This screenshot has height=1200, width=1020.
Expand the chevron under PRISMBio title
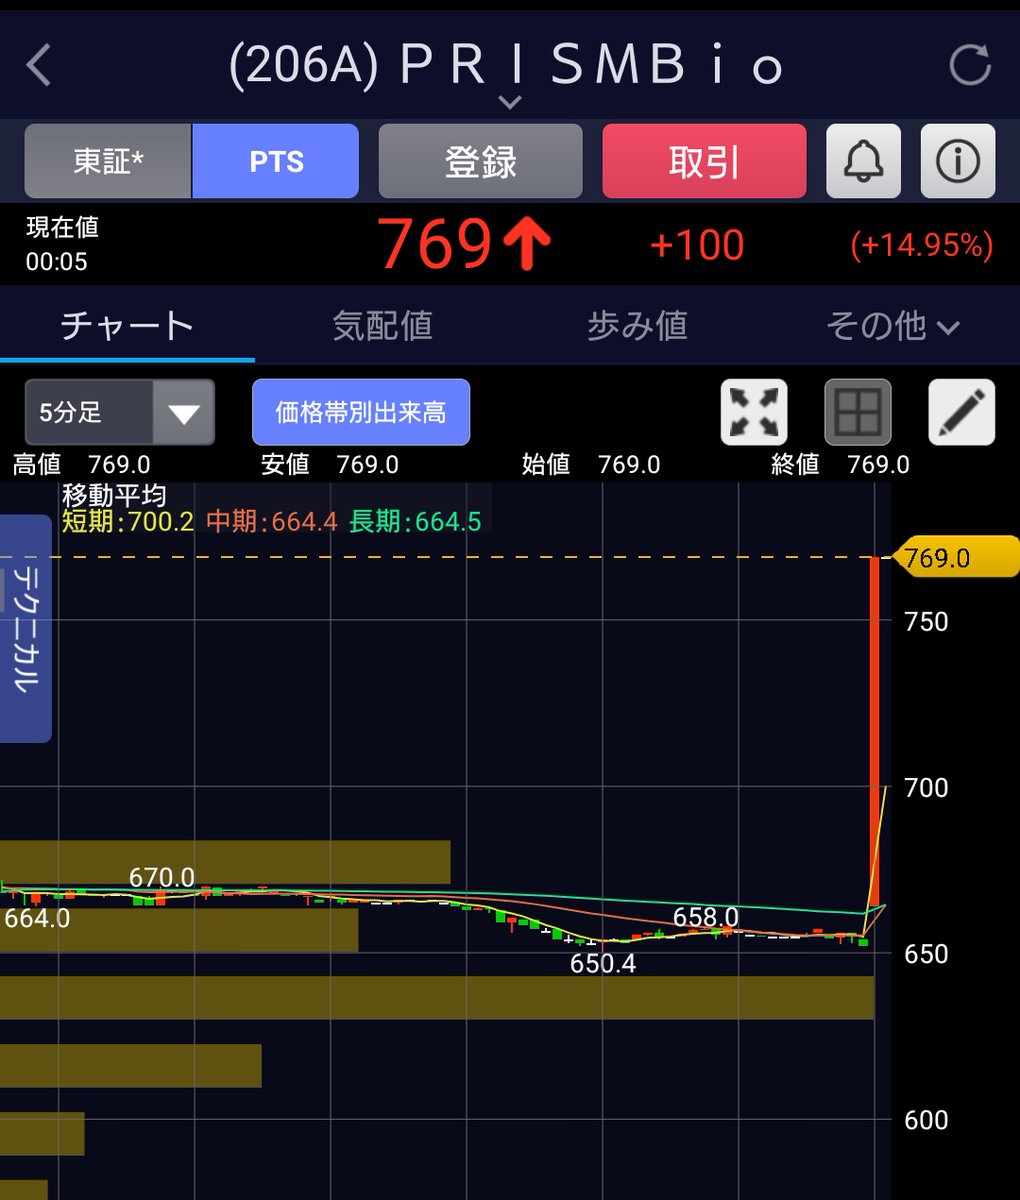510,102
